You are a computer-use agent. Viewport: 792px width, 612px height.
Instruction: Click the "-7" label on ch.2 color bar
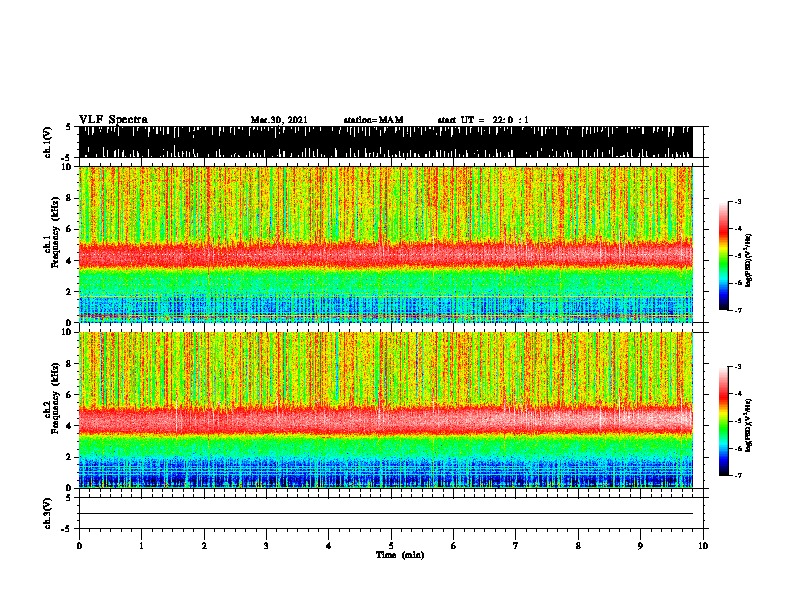(x=738, y=475)
